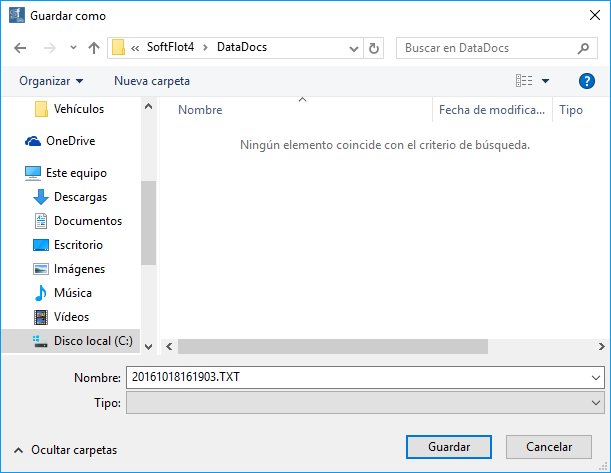Expand the Organizar menu

point(51,81)
